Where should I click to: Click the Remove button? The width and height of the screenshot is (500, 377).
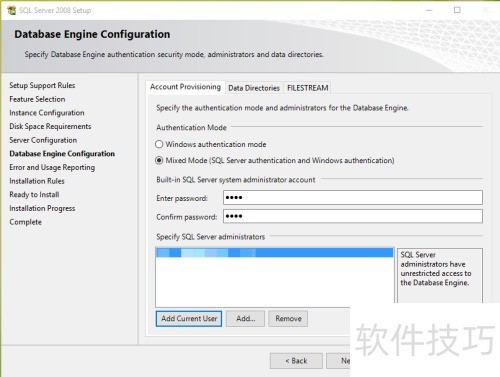pos(288,319)
